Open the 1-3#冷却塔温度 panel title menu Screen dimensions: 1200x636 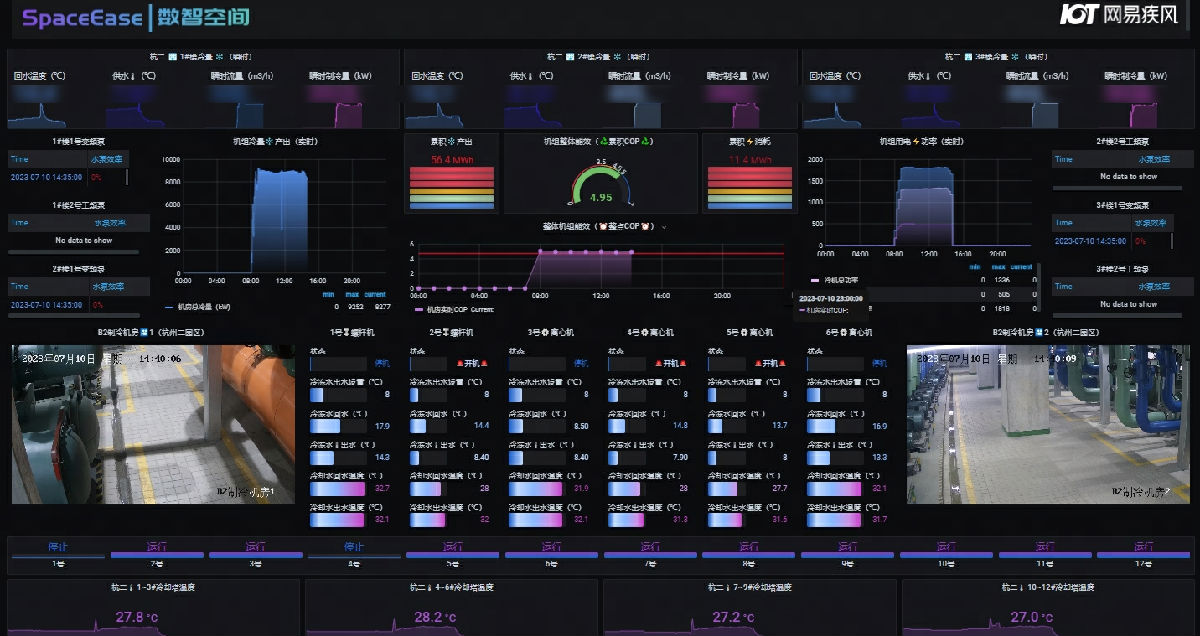(x=153, y=587)
